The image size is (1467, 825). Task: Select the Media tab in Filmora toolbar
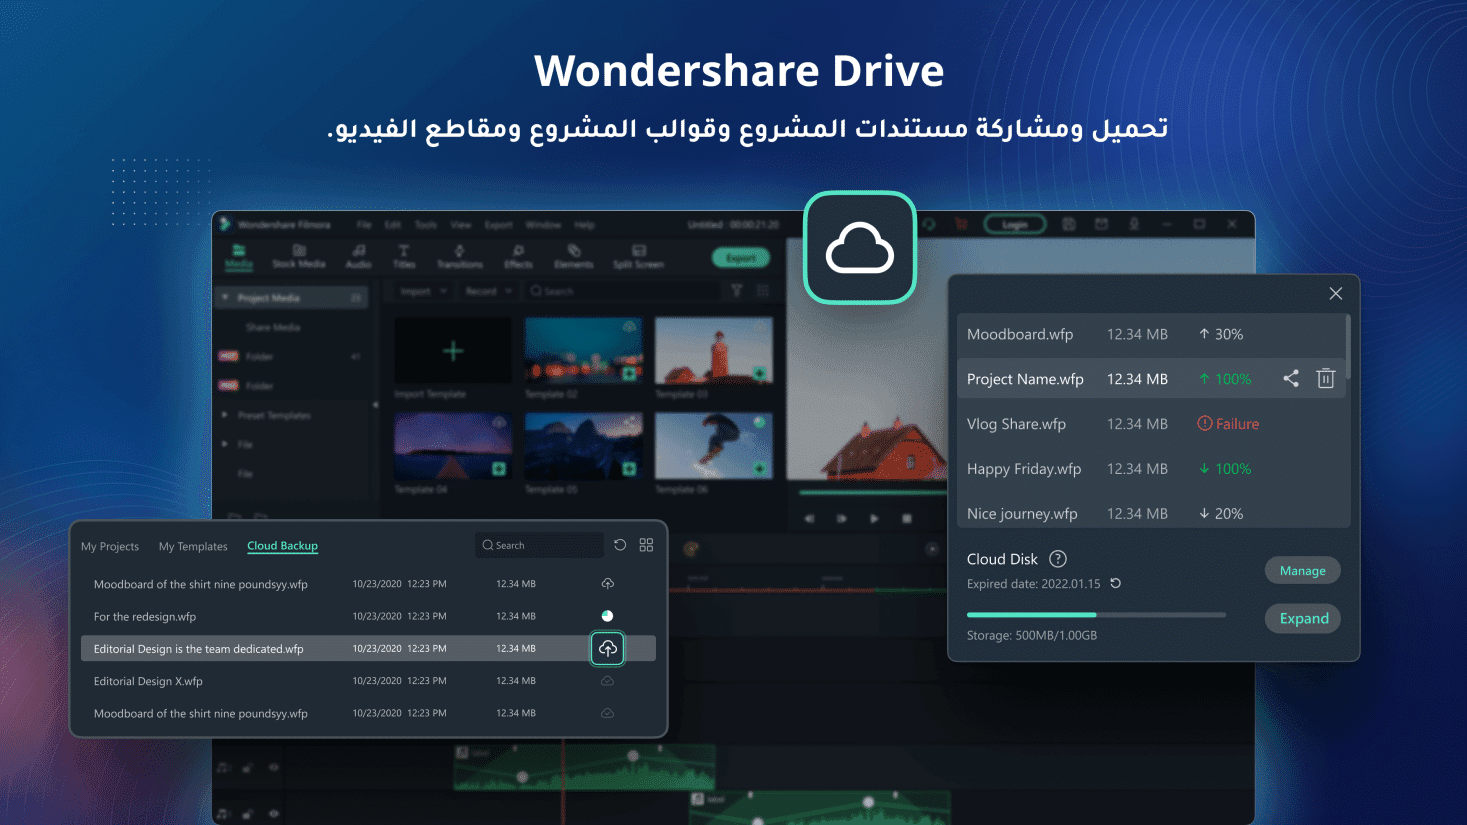[x=238, y=256]
